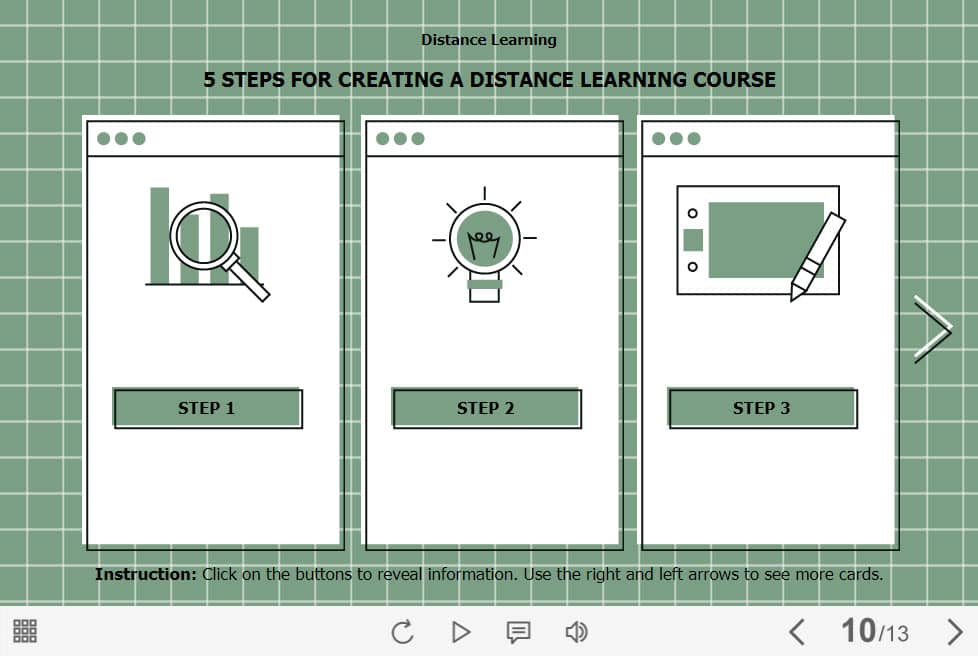The width and height of the screenshot is (978, 656).
Task: Click the replay slide icon
Action: (402, 631)
